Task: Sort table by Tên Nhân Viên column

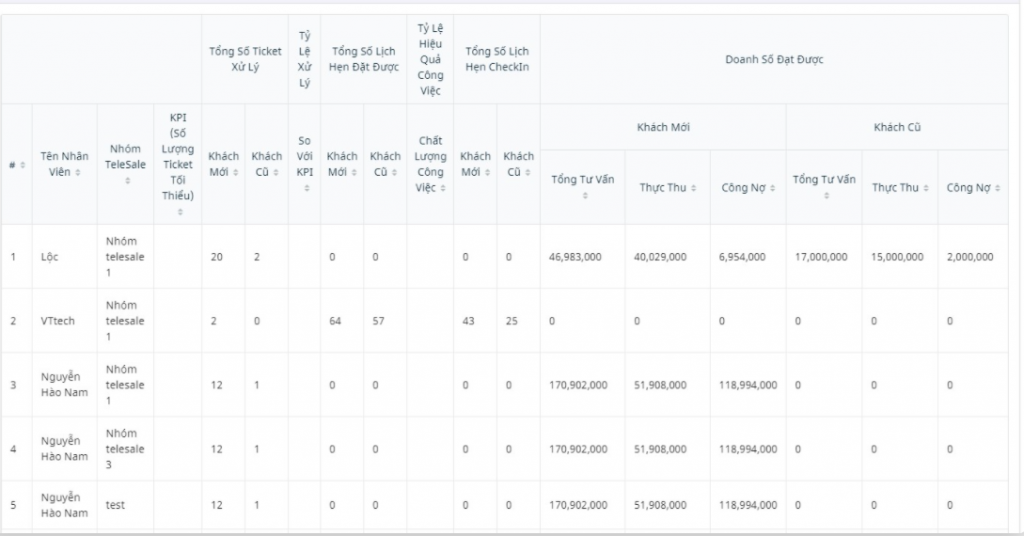Action: point(78,173)
